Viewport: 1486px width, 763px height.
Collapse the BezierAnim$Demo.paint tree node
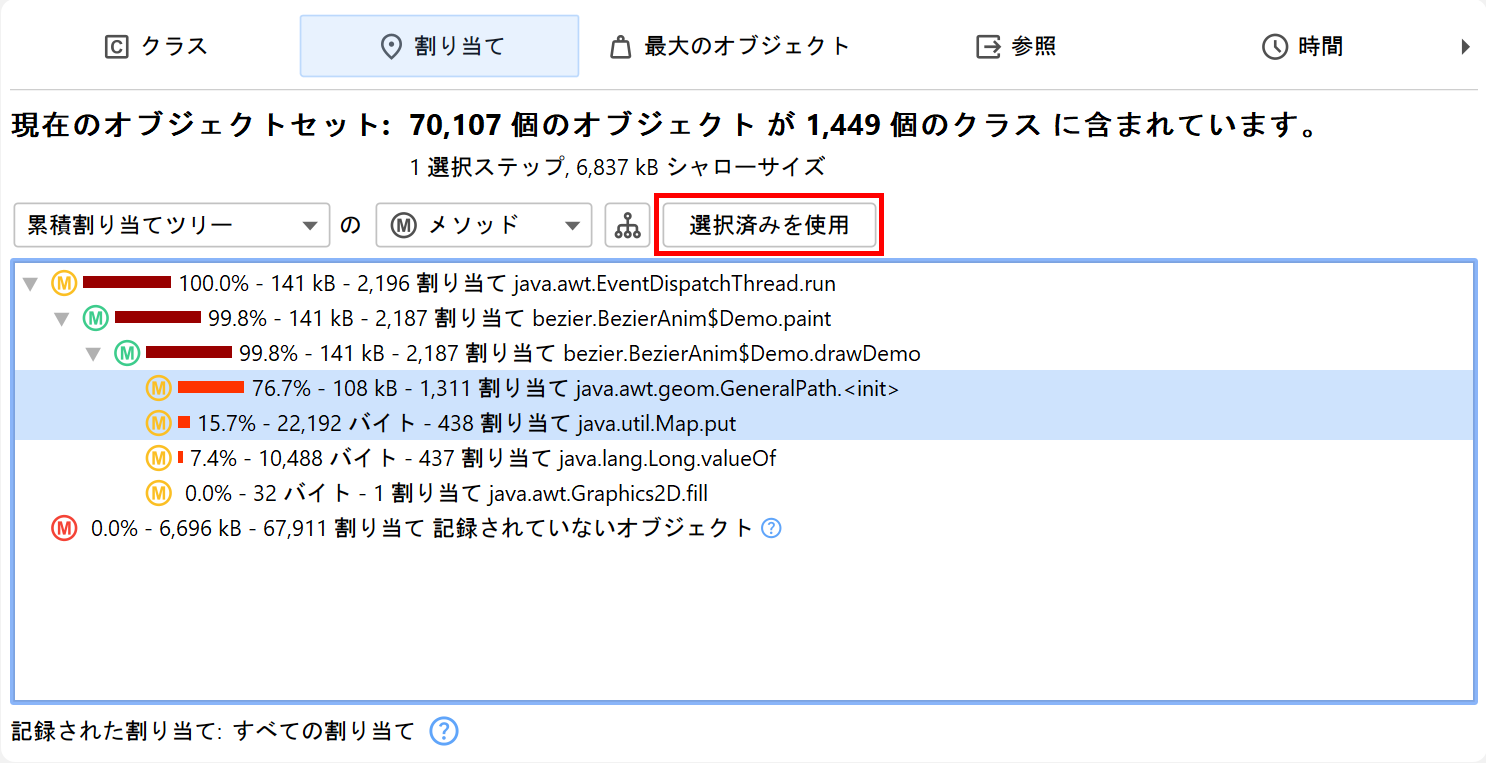pyautogui.click(x=62, y=319)
